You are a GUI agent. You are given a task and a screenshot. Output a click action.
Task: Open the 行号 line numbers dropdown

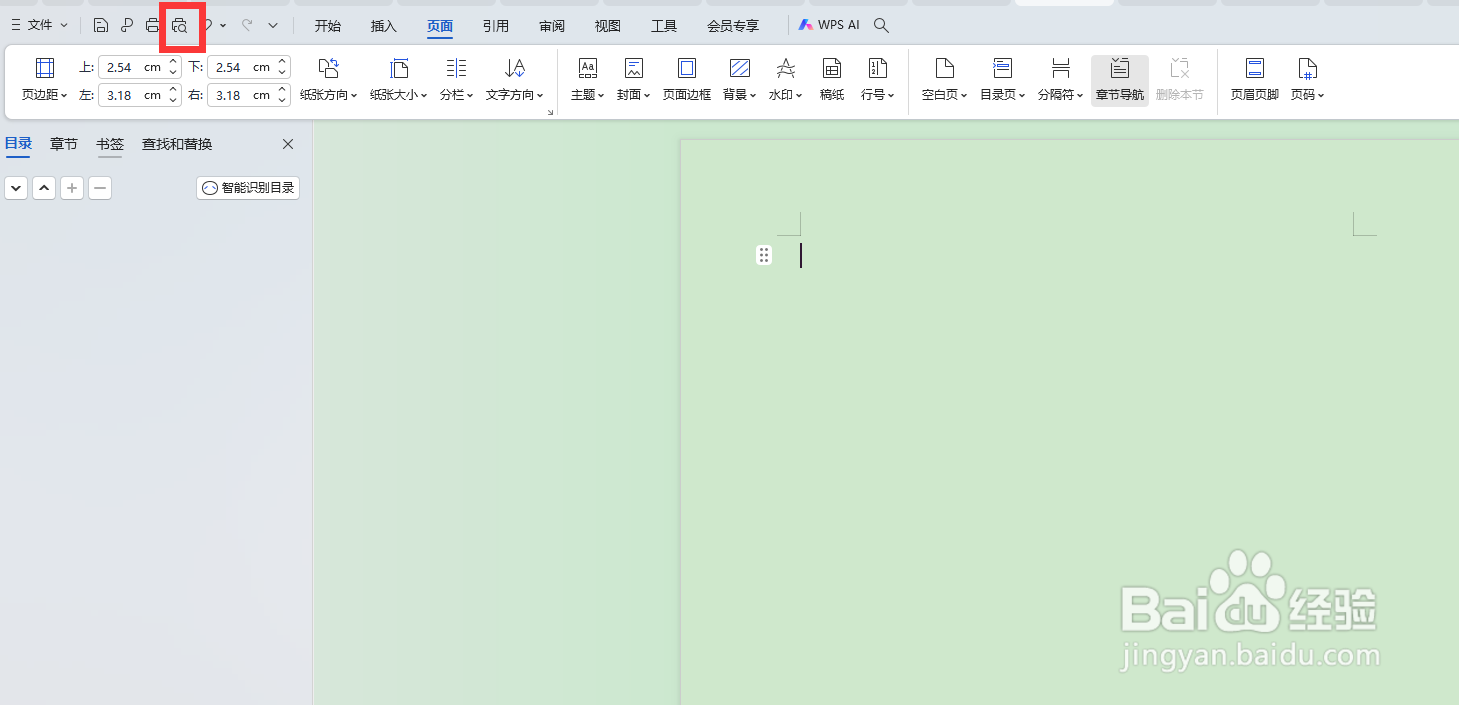point(877,80)
